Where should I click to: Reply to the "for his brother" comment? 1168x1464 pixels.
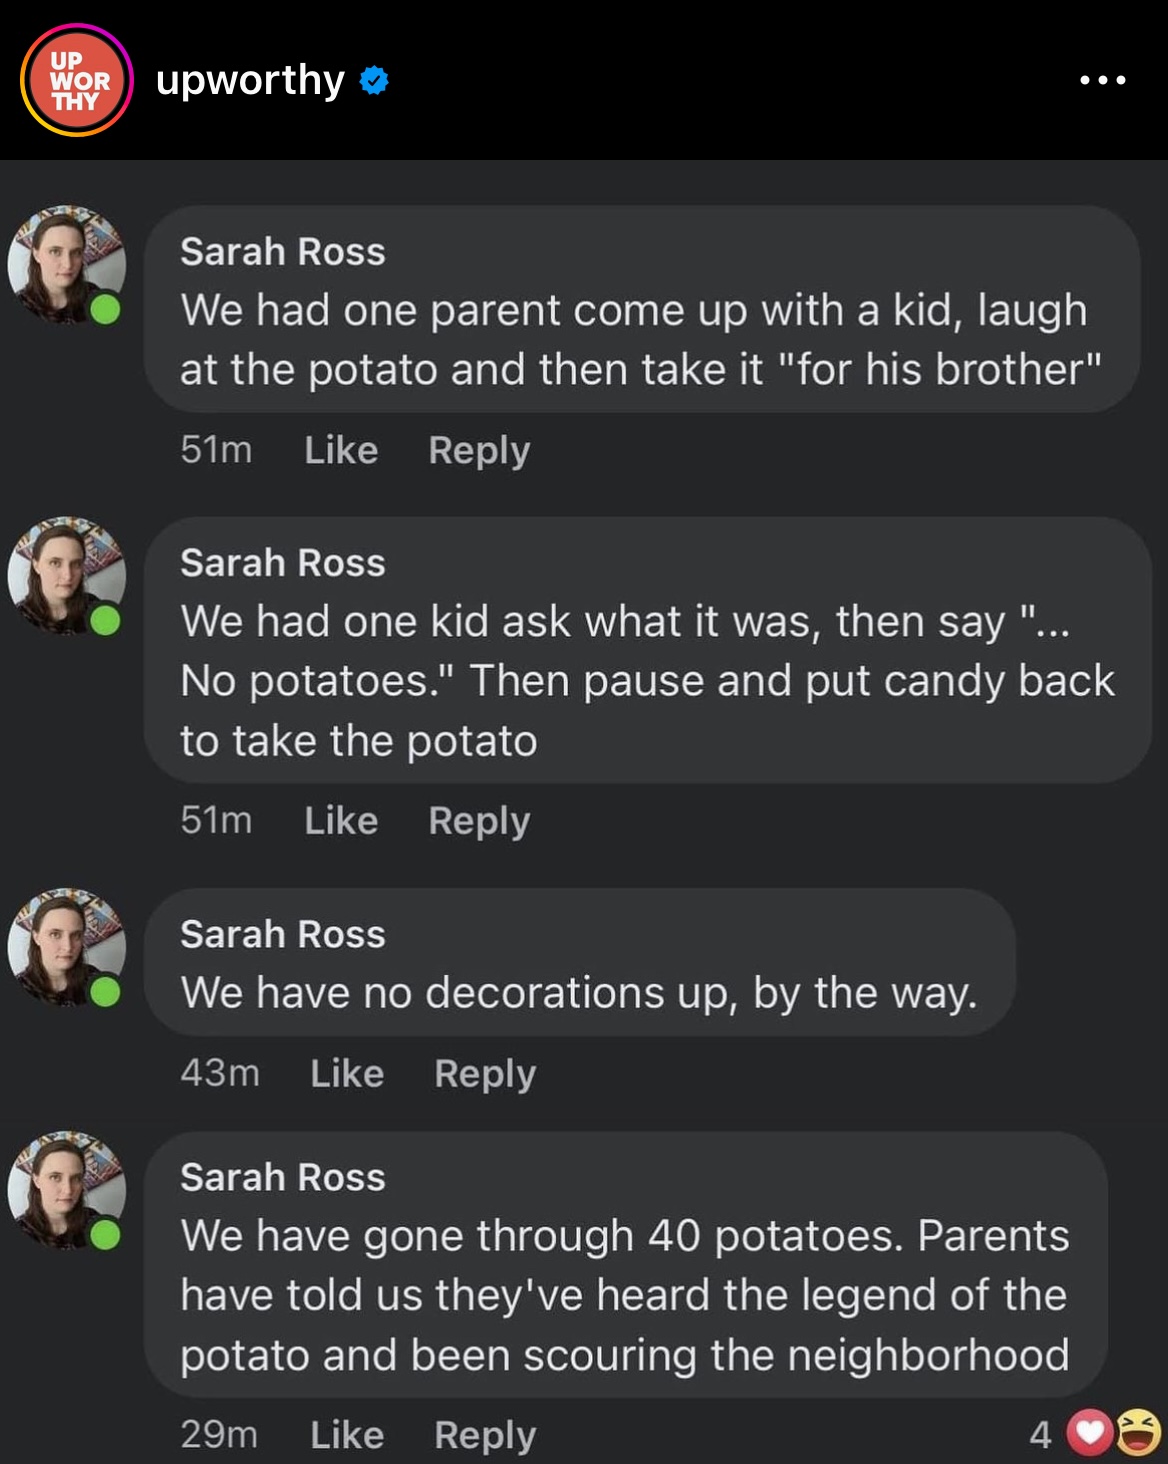[479, 450]
